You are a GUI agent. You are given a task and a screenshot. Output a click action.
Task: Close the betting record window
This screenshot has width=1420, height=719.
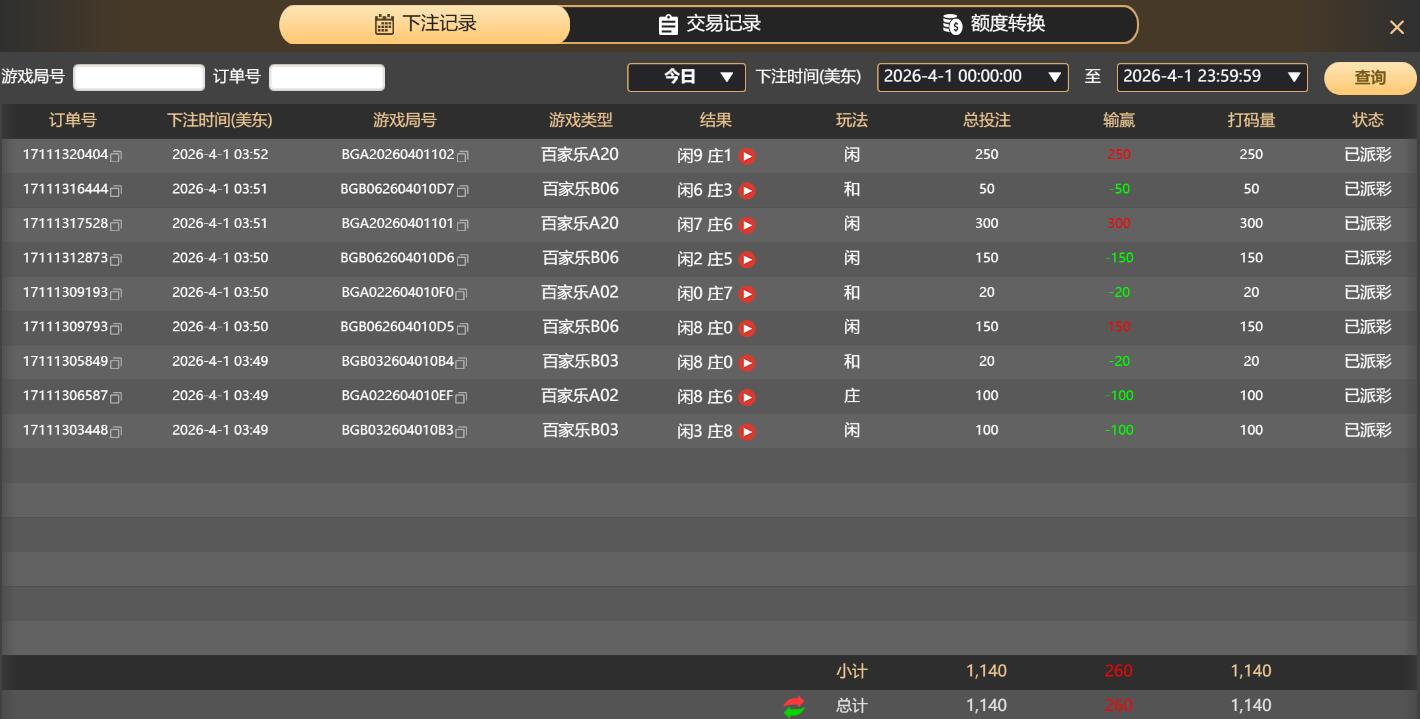tap(1396, 28)
